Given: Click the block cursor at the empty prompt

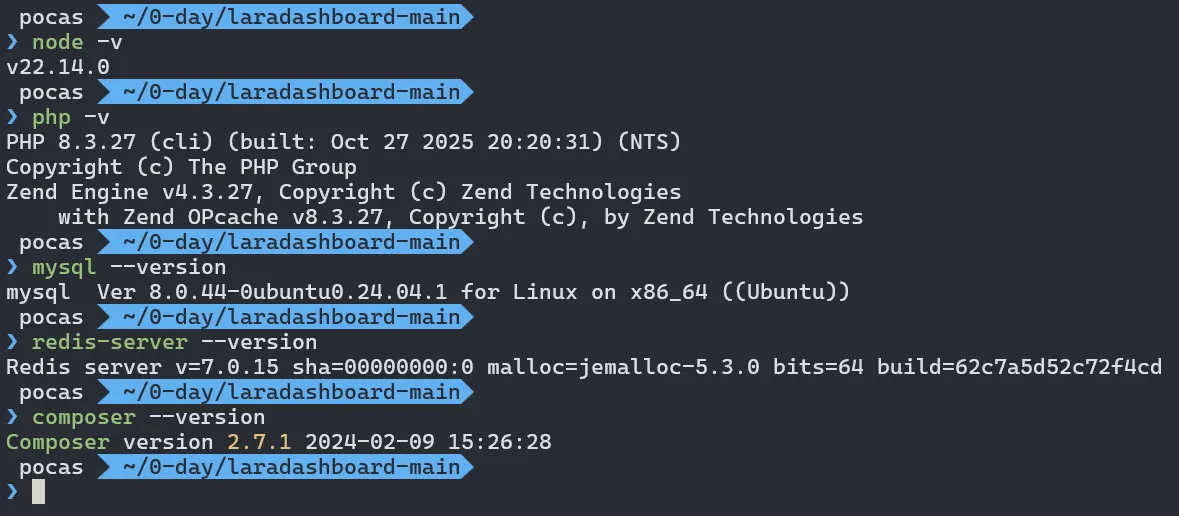Looking at the screenshot, I should pyautogui.click(x=39, y=491).
